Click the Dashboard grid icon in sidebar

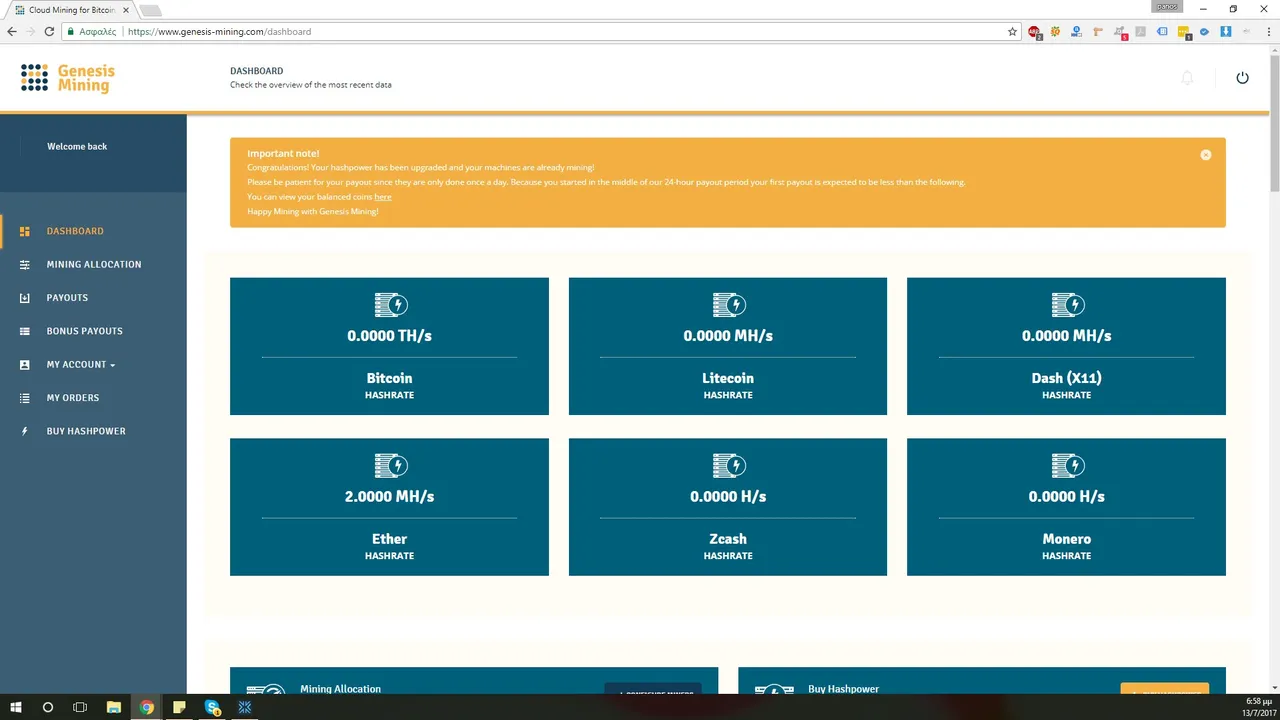click(x=25, y=231)
